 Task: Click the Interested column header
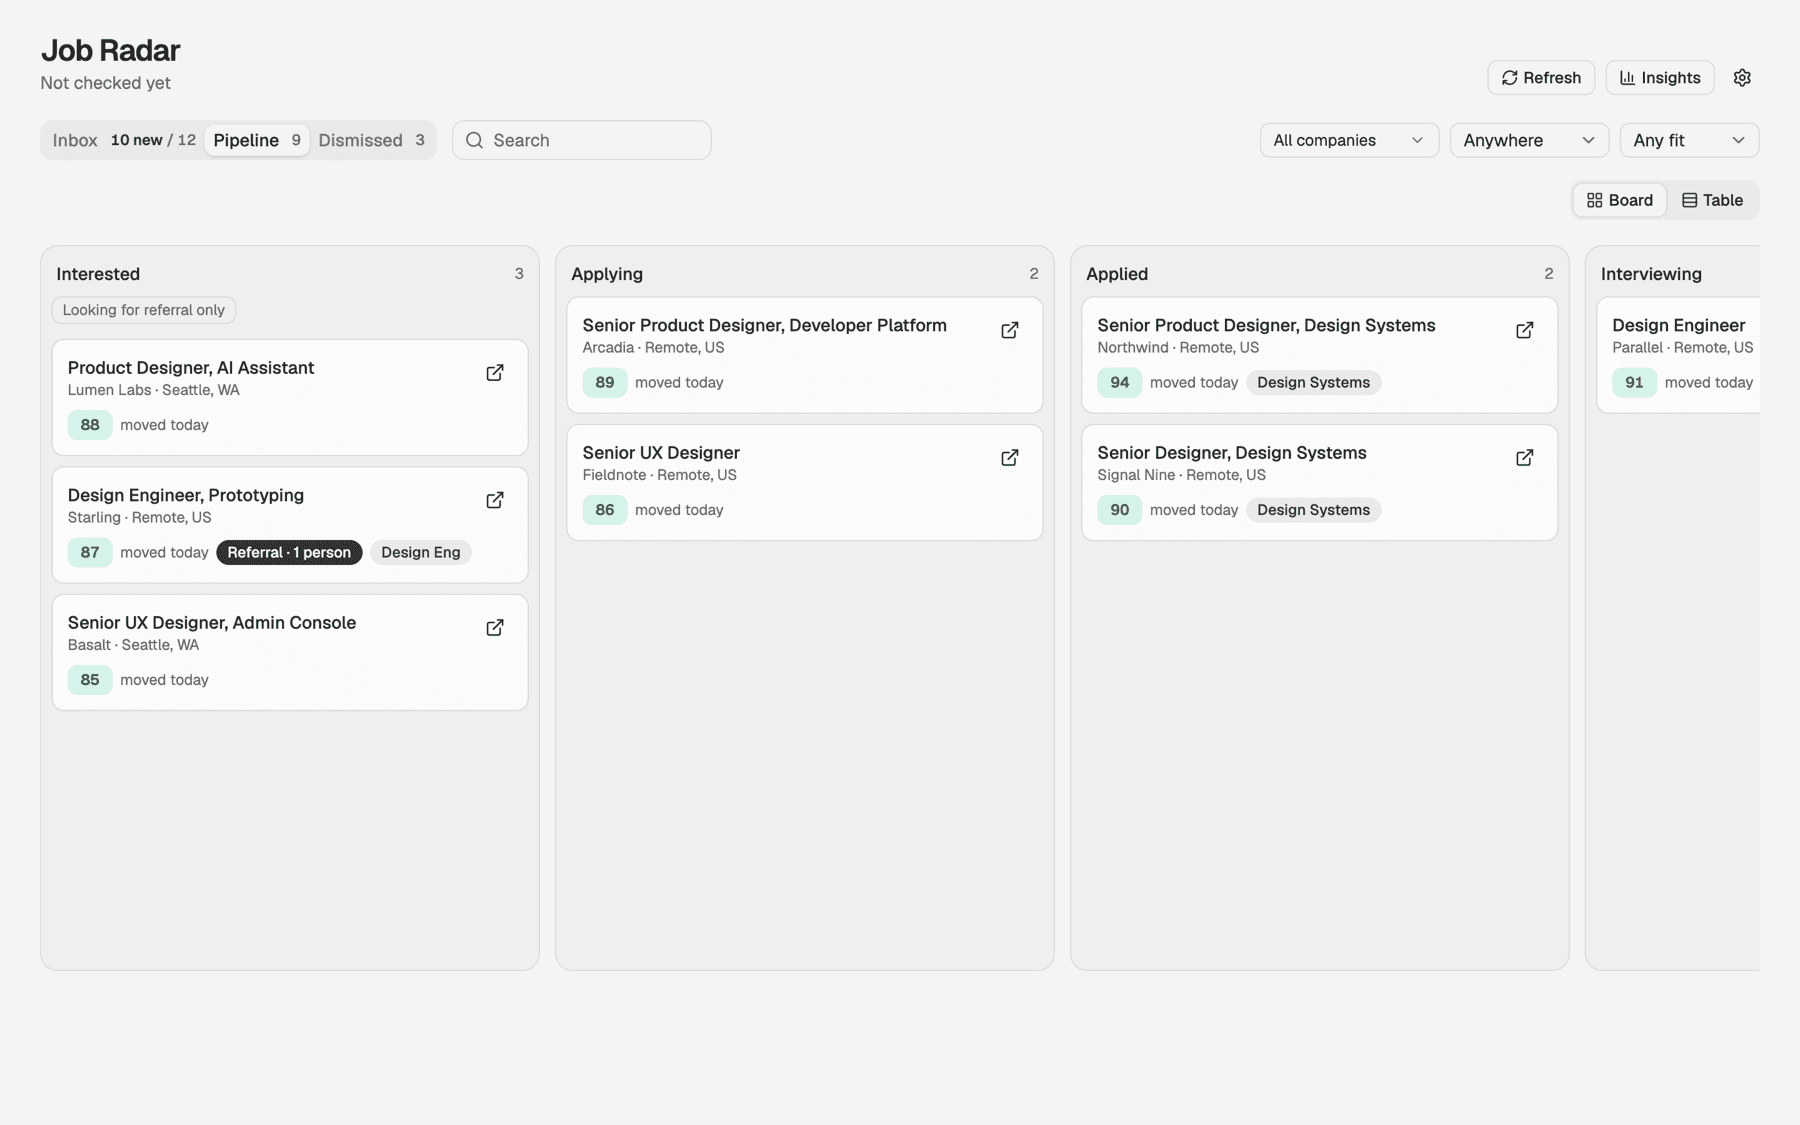(x=98, y=274)
